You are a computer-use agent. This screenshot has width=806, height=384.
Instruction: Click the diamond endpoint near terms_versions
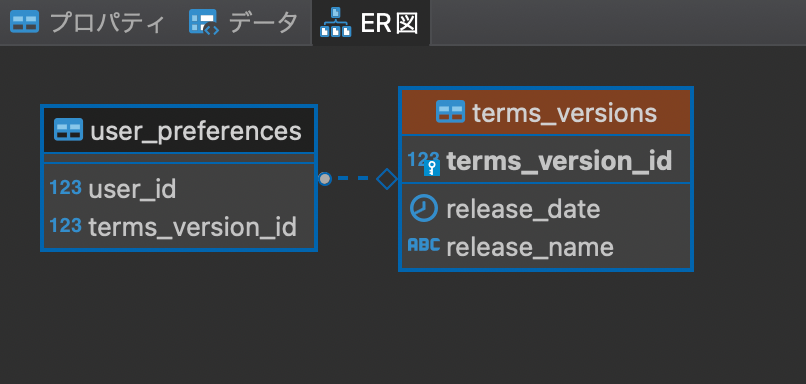pos(387,179)
